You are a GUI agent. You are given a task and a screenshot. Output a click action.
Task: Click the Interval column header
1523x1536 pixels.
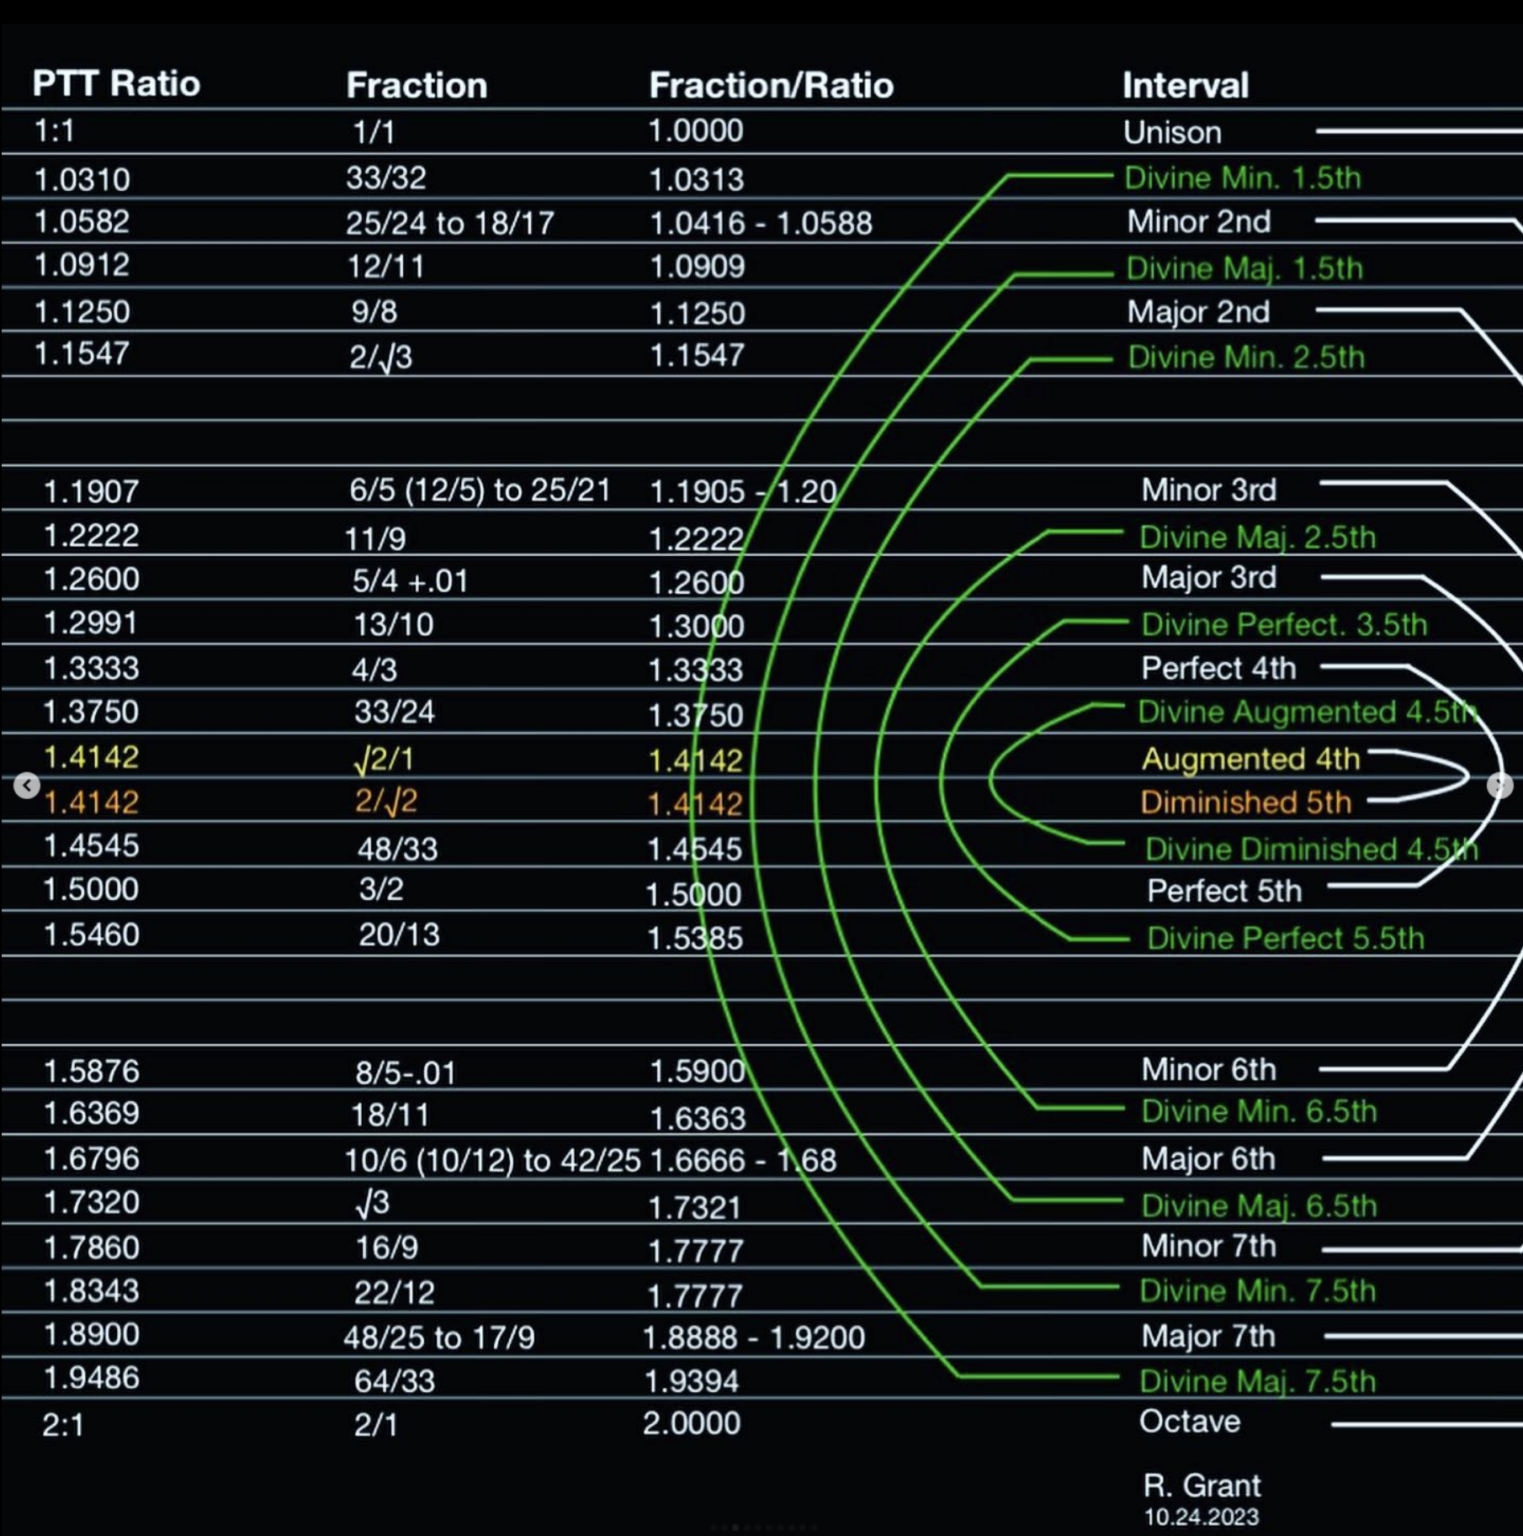tap(1185, 86)
